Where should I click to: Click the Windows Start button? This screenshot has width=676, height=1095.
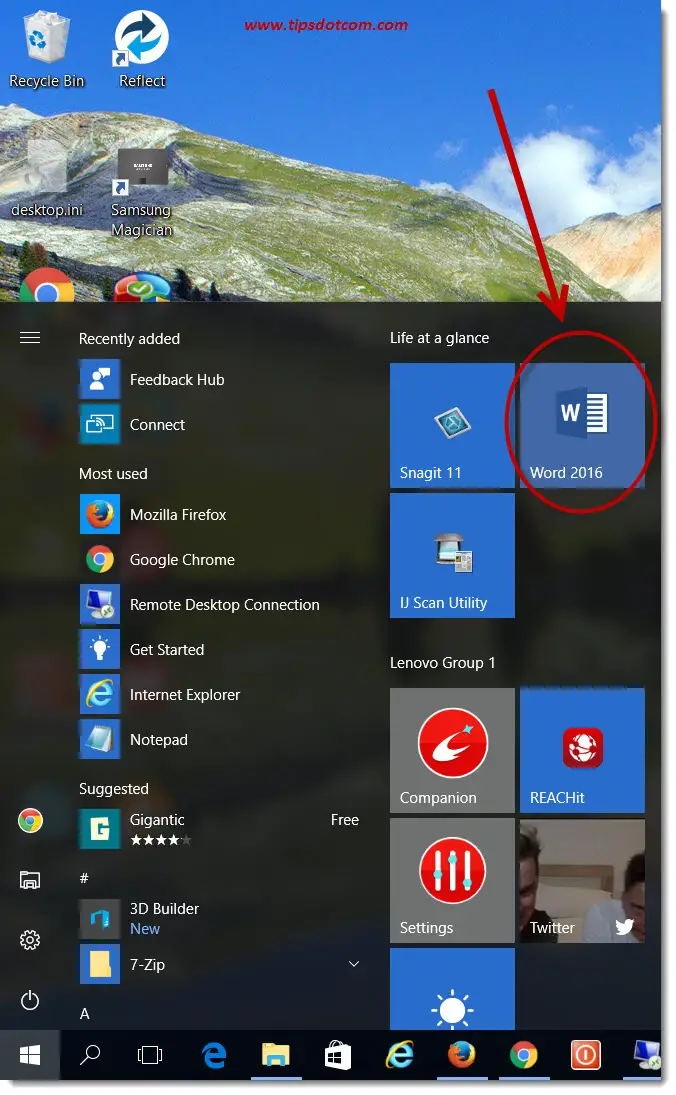(30, 1055)
